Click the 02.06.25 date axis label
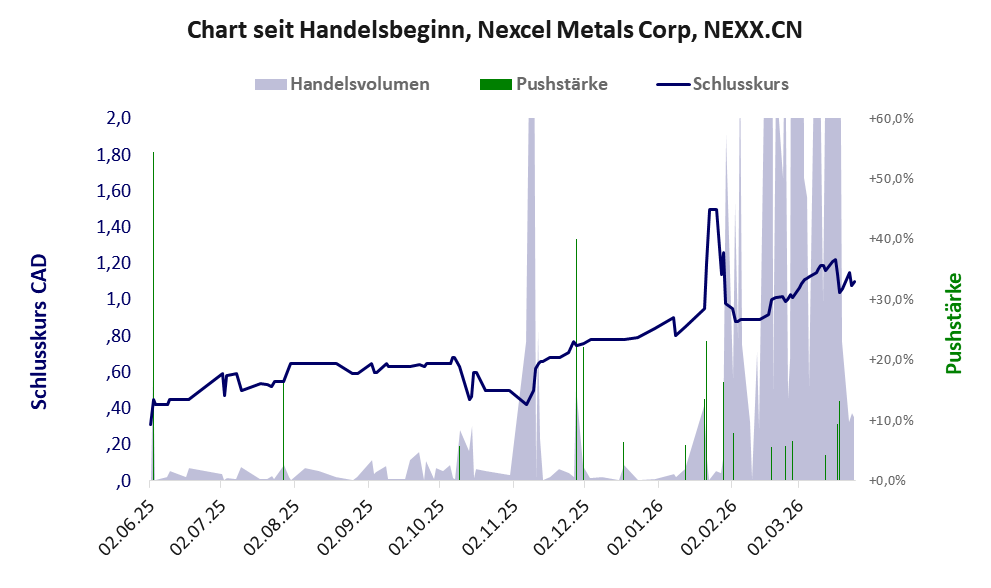This screenshot has height=588, width=991. point(127,524)
